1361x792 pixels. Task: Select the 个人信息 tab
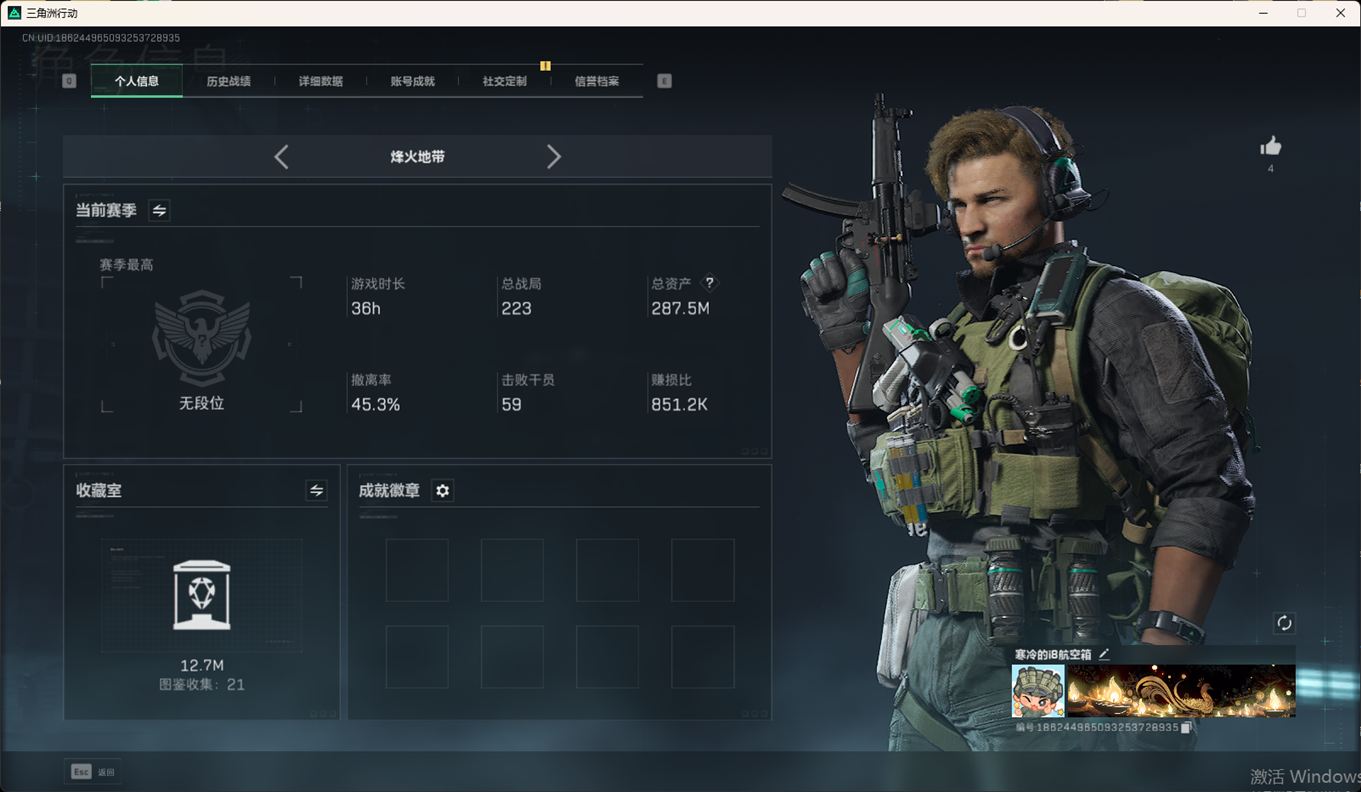coord(137,81)
